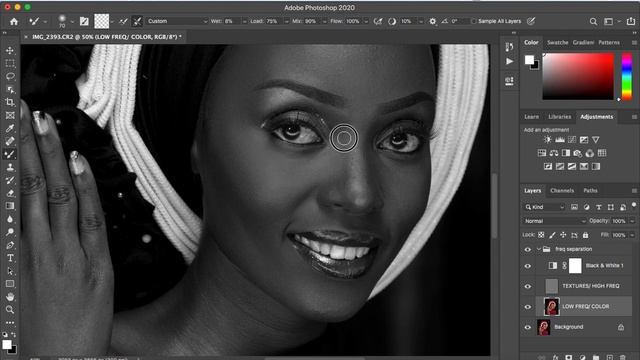Select the Type tool
This screenshot has width=640, height=360.
click(x=10, y=258)
